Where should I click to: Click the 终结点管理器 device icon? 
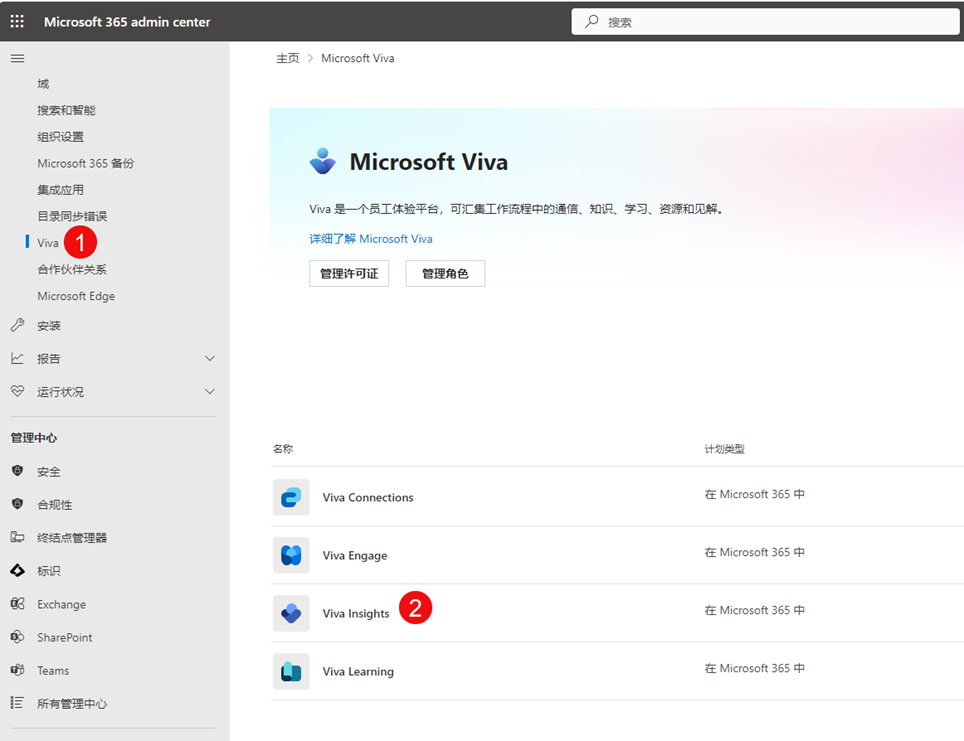(x=17, y=537)
